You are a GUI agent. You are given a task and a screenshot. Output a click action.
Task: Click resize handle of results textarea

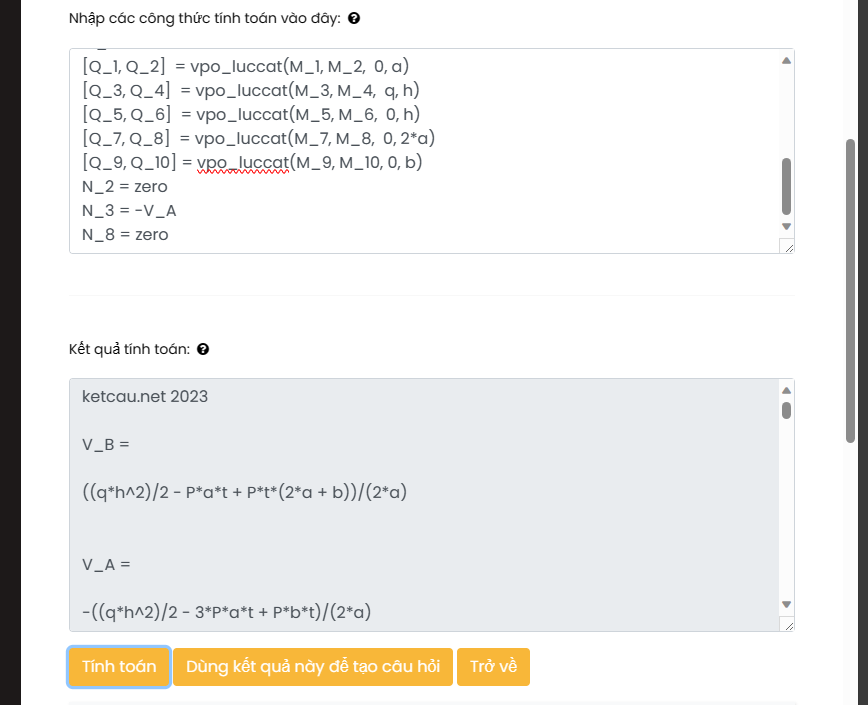pos(788,625)
